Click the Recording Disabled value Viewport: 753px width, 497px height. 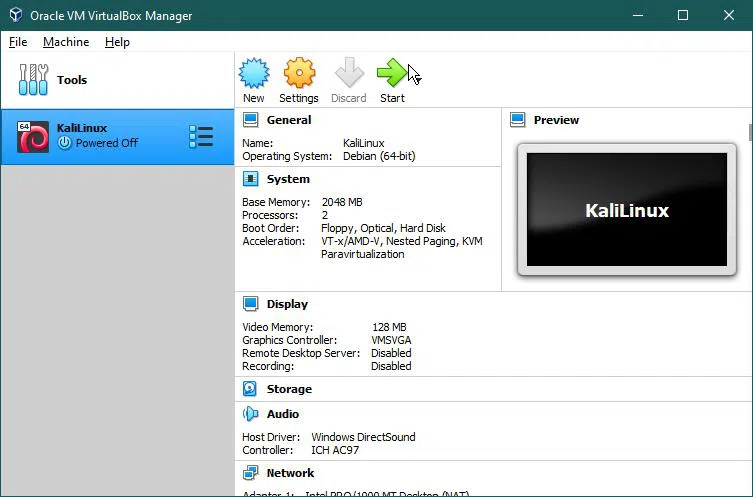click(391, 366)
